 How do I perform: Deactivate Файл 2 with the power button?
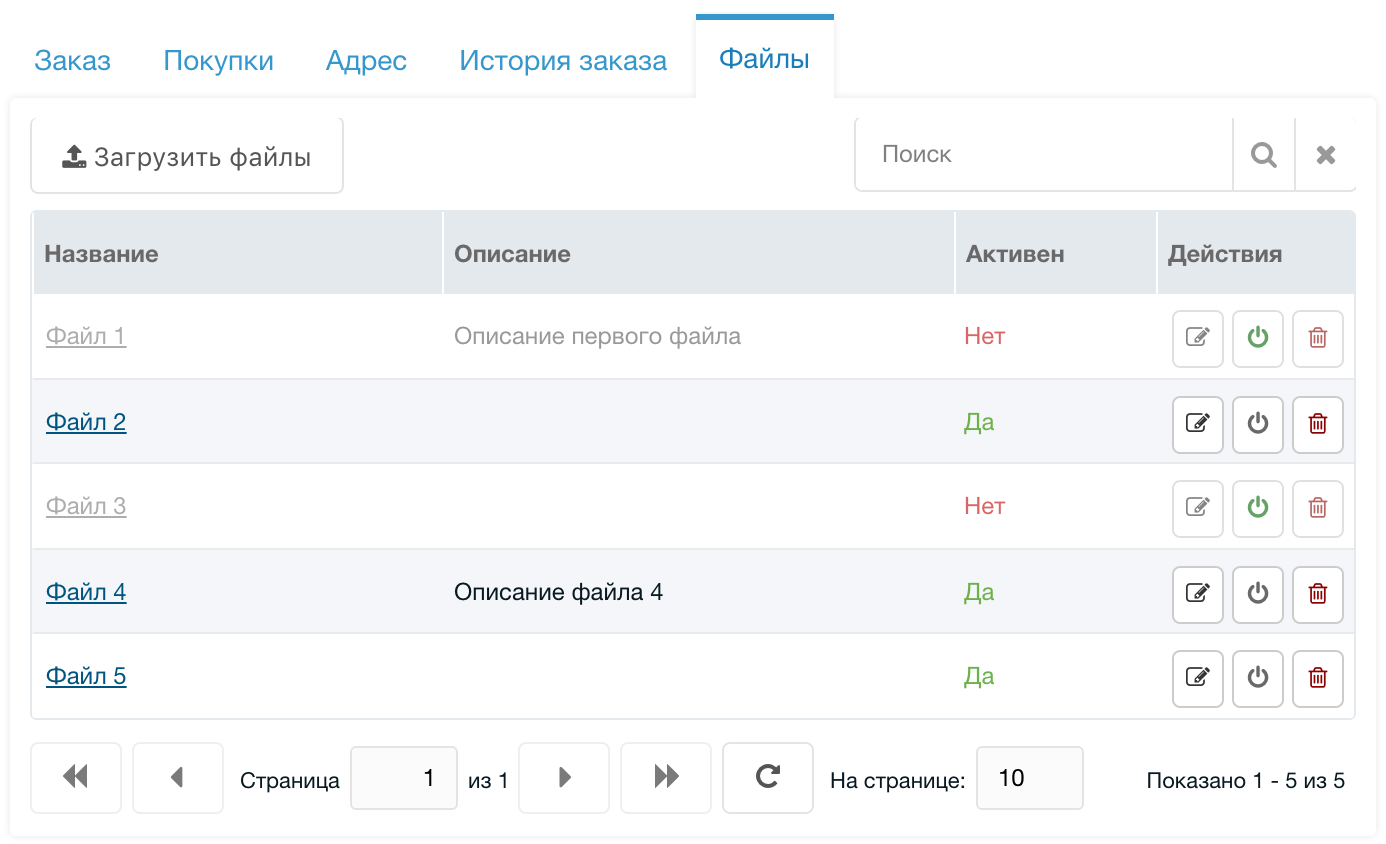pos(1257,423)
